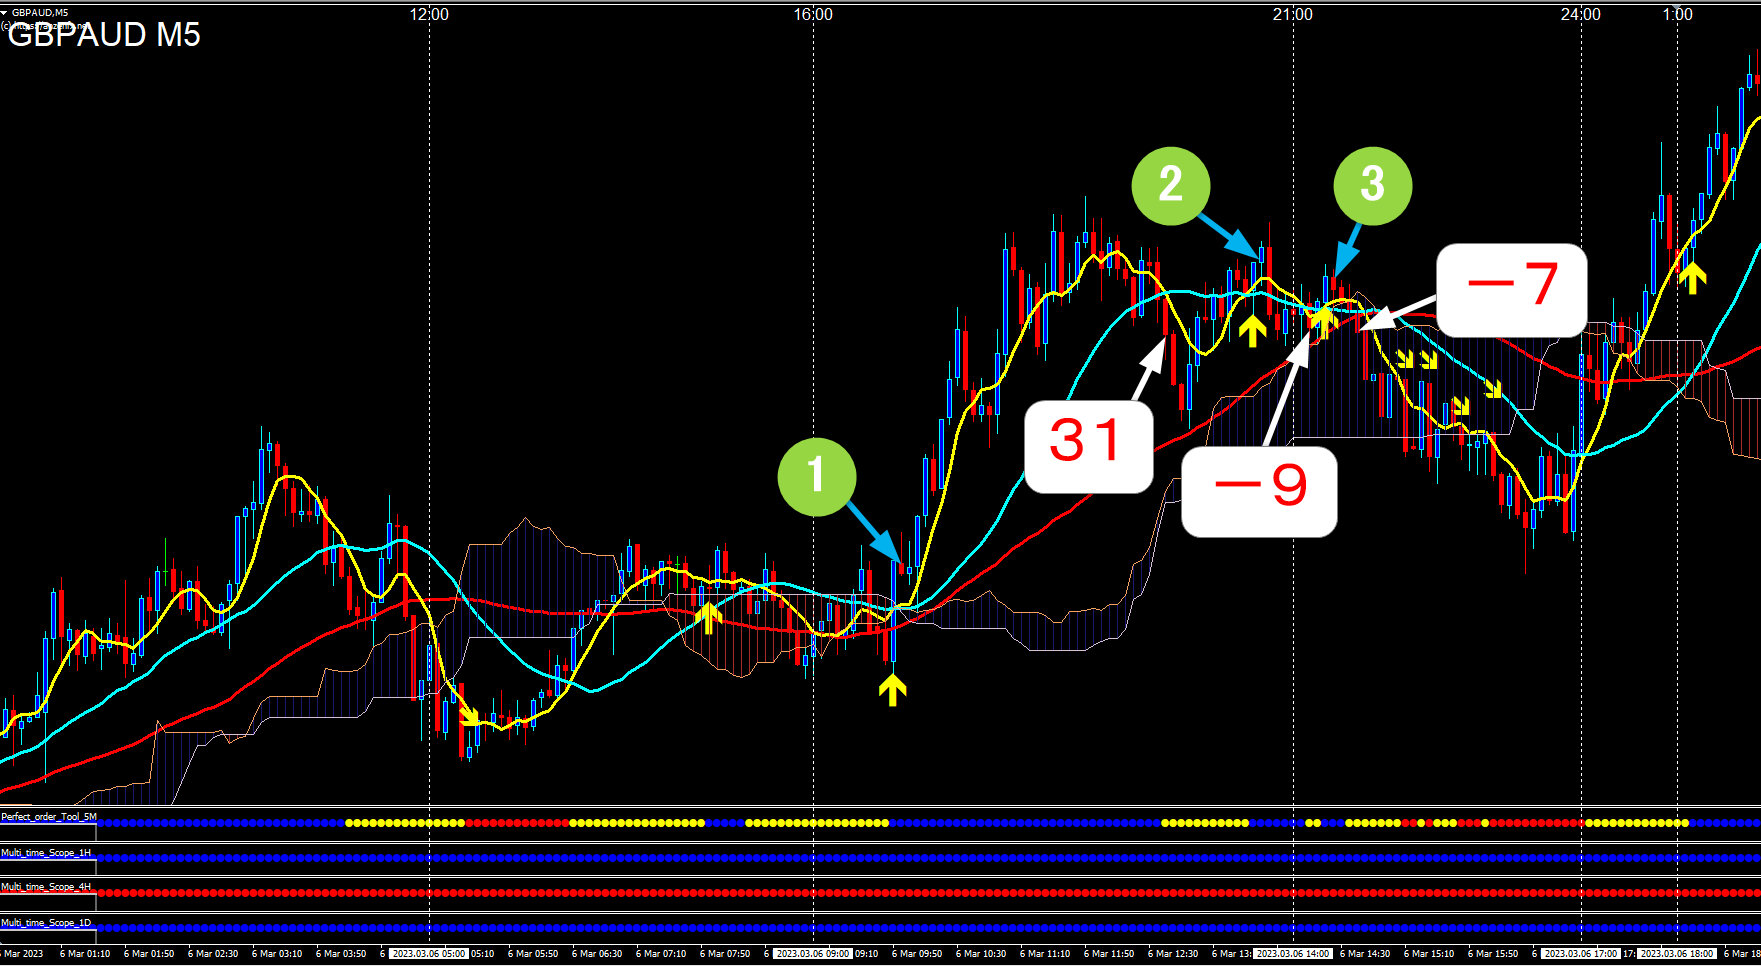
Task: Click the 2023.03.06 14:00 vertical line date label
Action: 1293,954
